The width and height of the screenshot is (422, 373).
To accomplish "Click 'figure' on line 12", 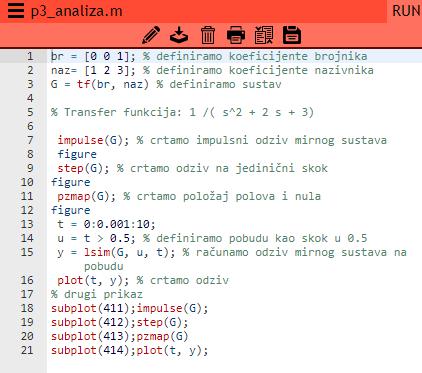I will click(70, 210).
